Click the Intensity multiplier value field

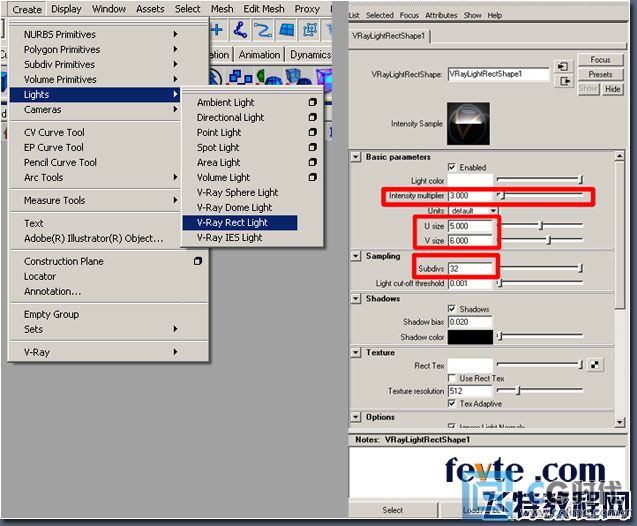pos(470,196)
